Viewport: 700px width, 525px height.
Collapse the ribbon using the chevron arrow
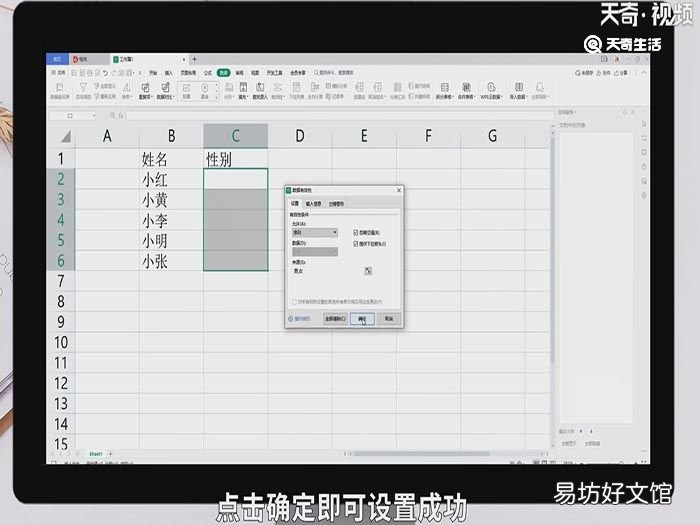644,72
